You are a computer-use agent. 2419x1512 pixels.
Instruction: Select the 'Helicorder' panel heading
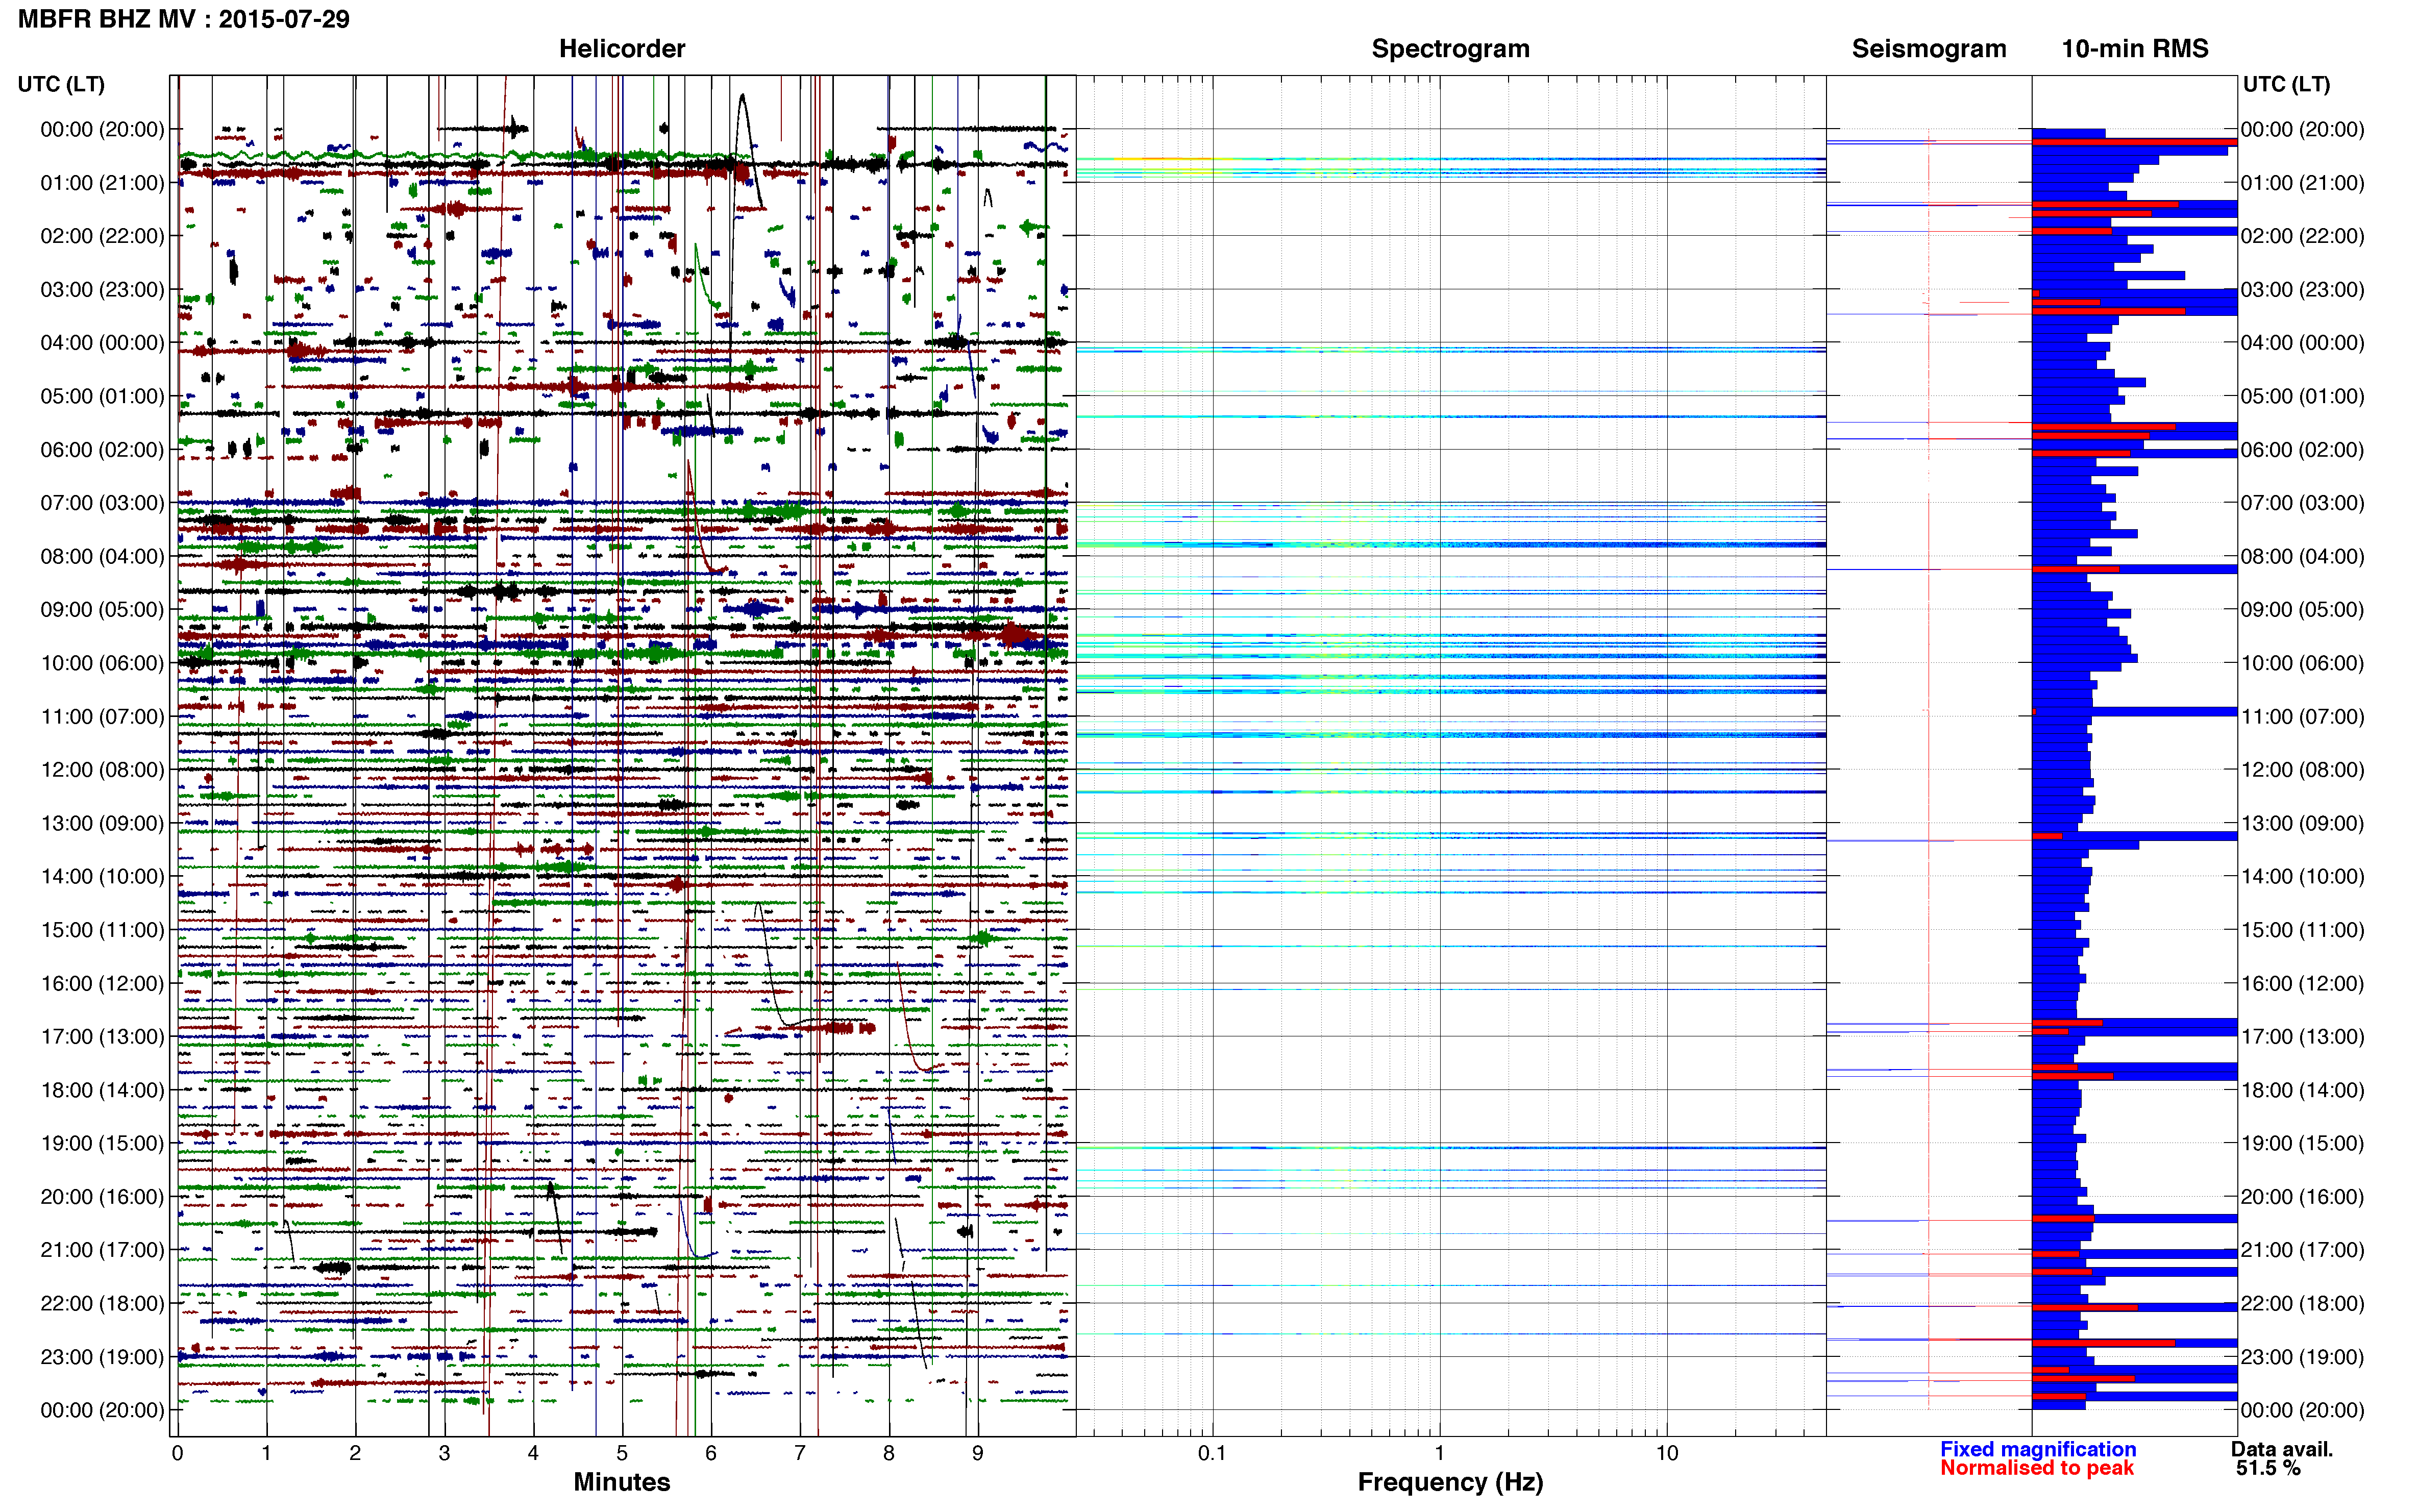[x=622, y=49]
